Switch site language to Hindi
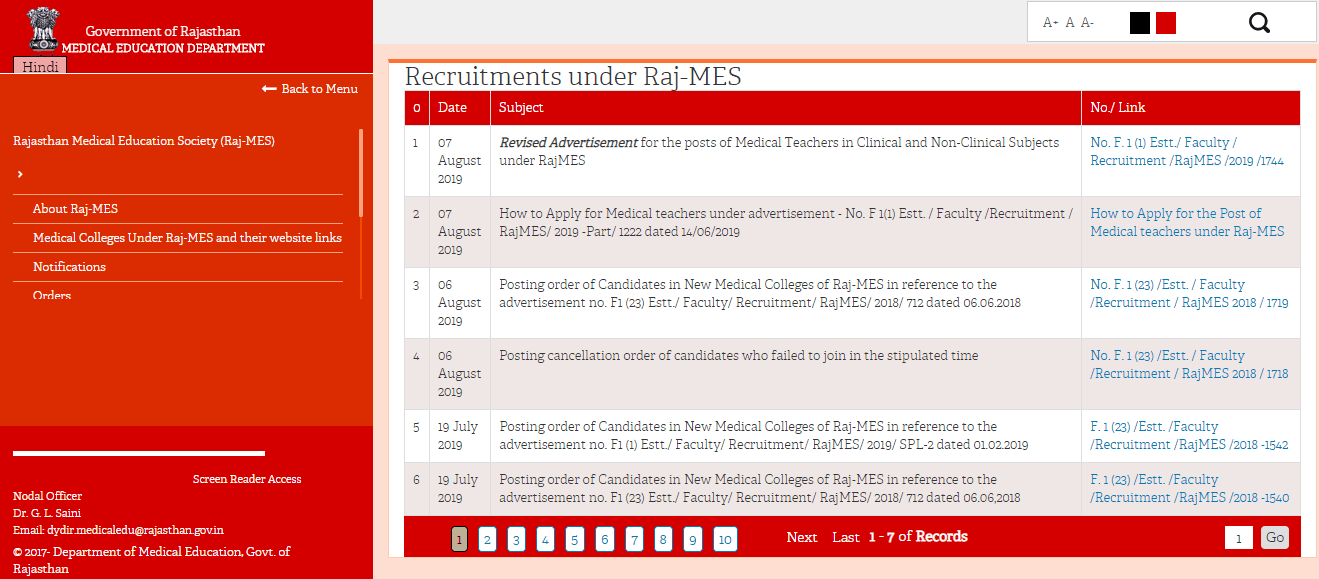Image resolution: width=1319 pixels, height=579 pixels. pyautogui.click(x=40, y=66)
